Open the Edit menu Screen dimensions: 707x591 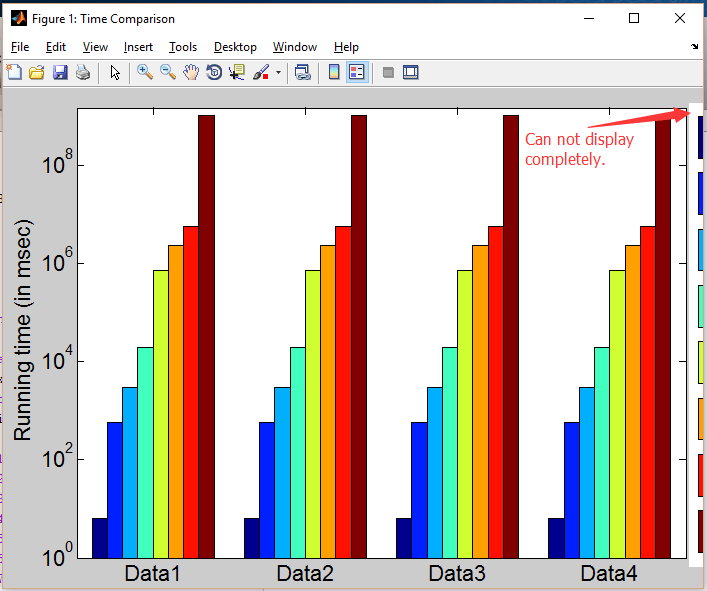click(56, 47)
